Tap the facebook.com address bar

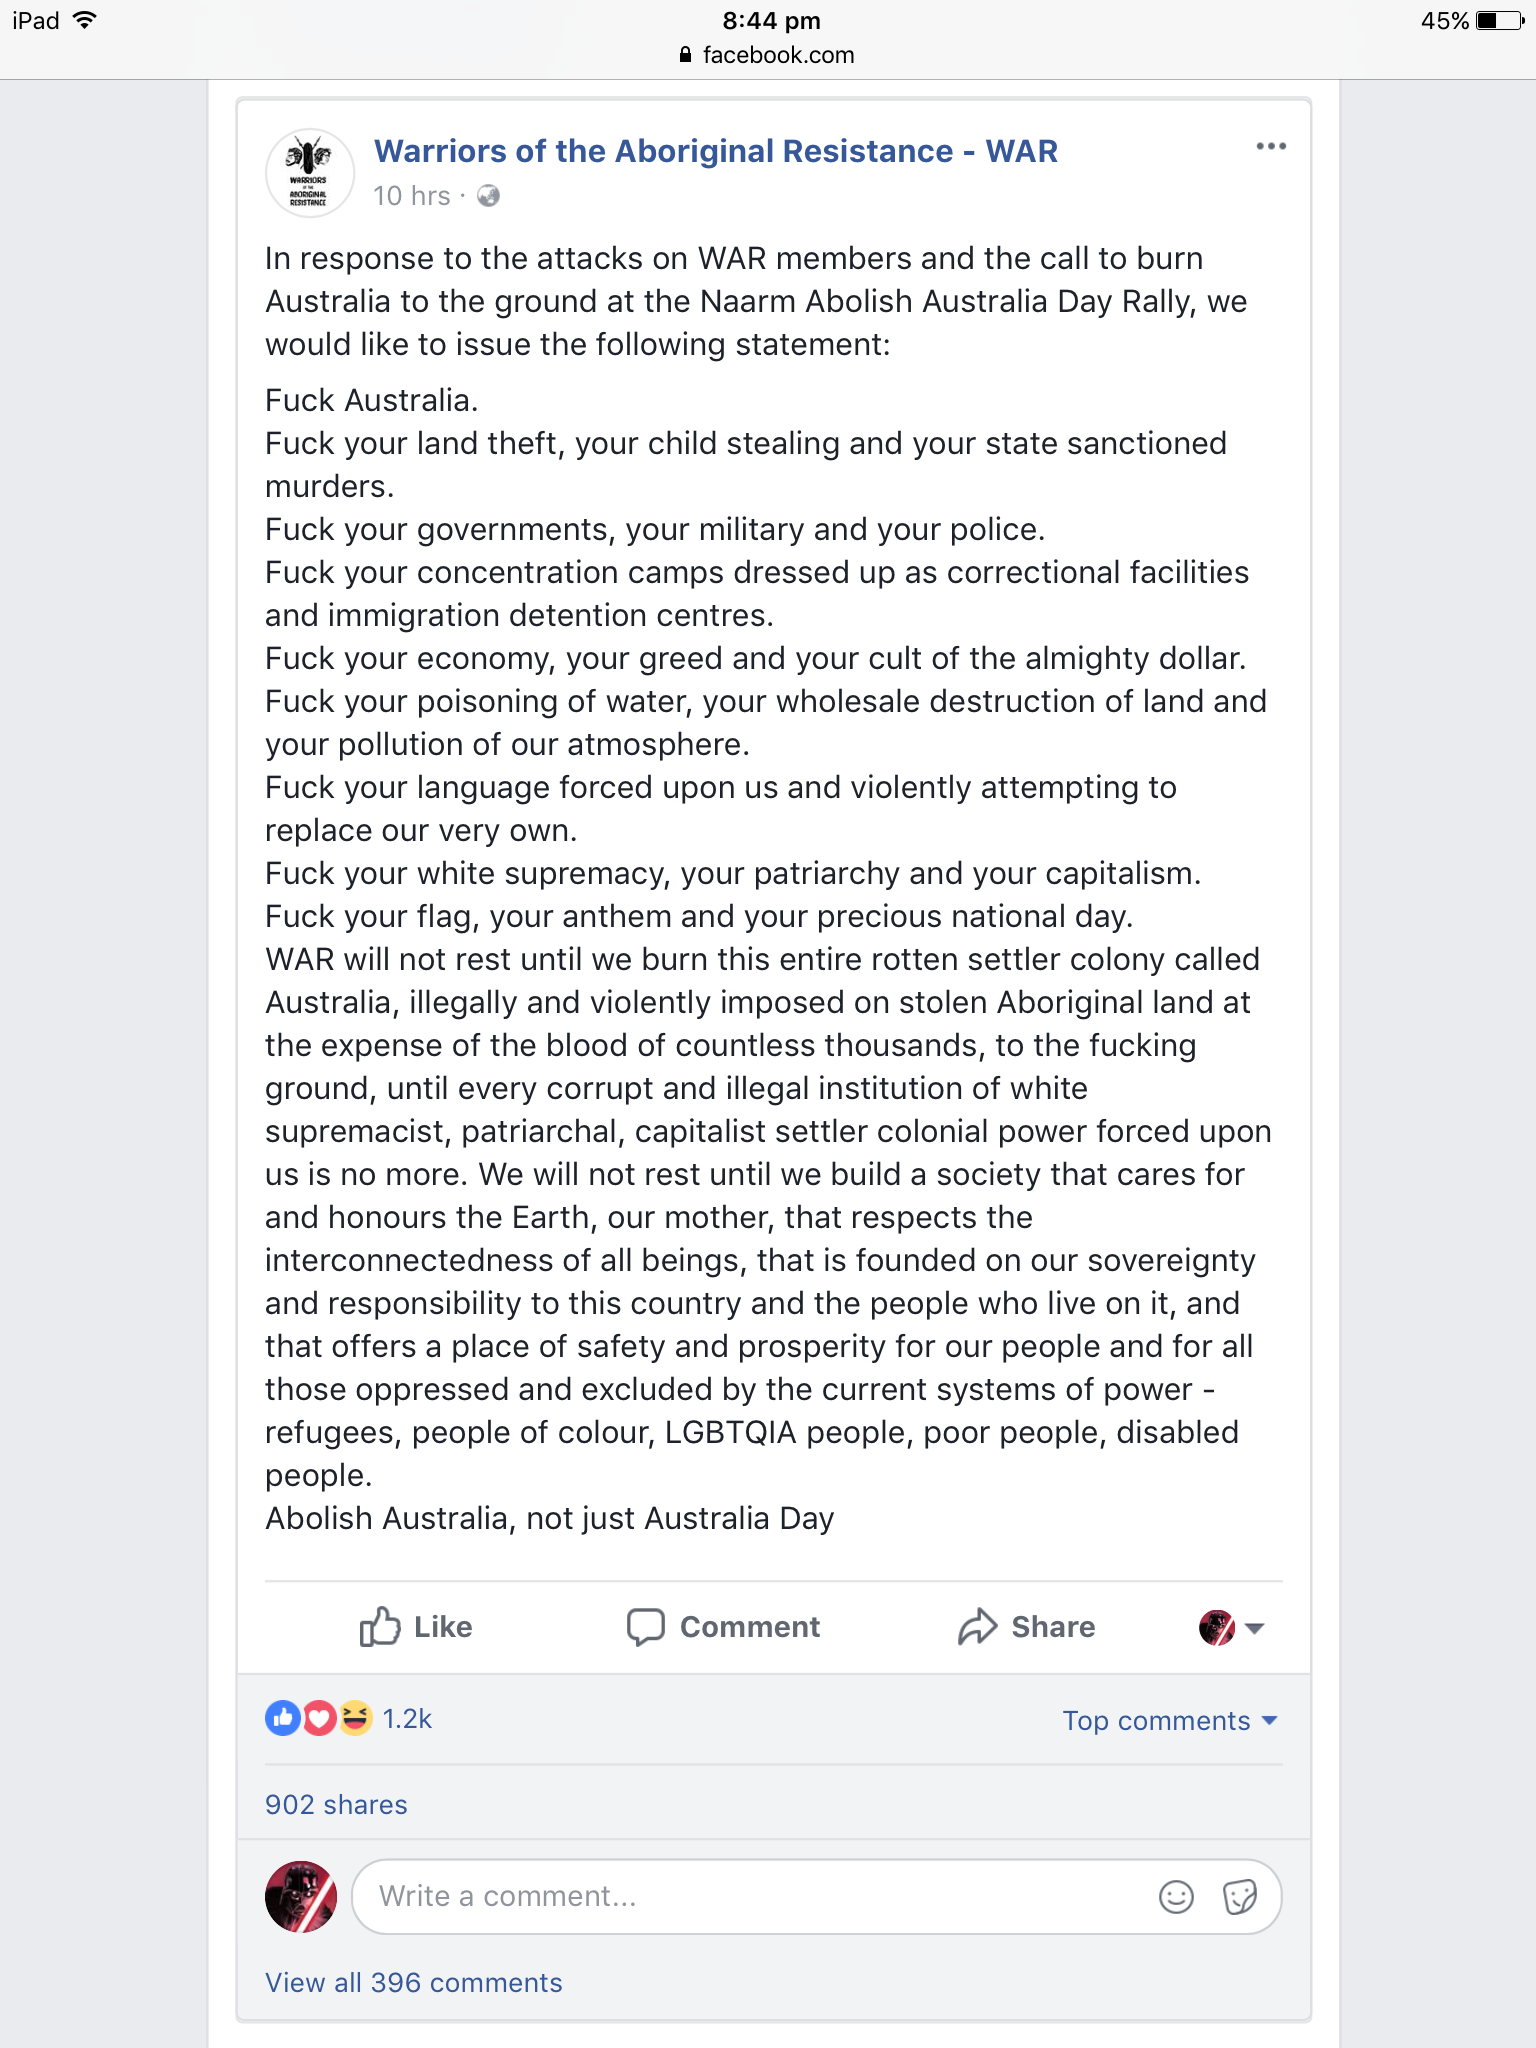click(768, 55)
